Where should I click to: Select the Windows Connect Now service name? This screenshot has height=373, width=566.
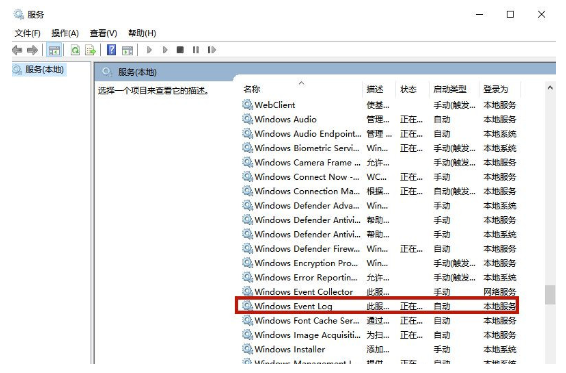[x=307, y=177]
